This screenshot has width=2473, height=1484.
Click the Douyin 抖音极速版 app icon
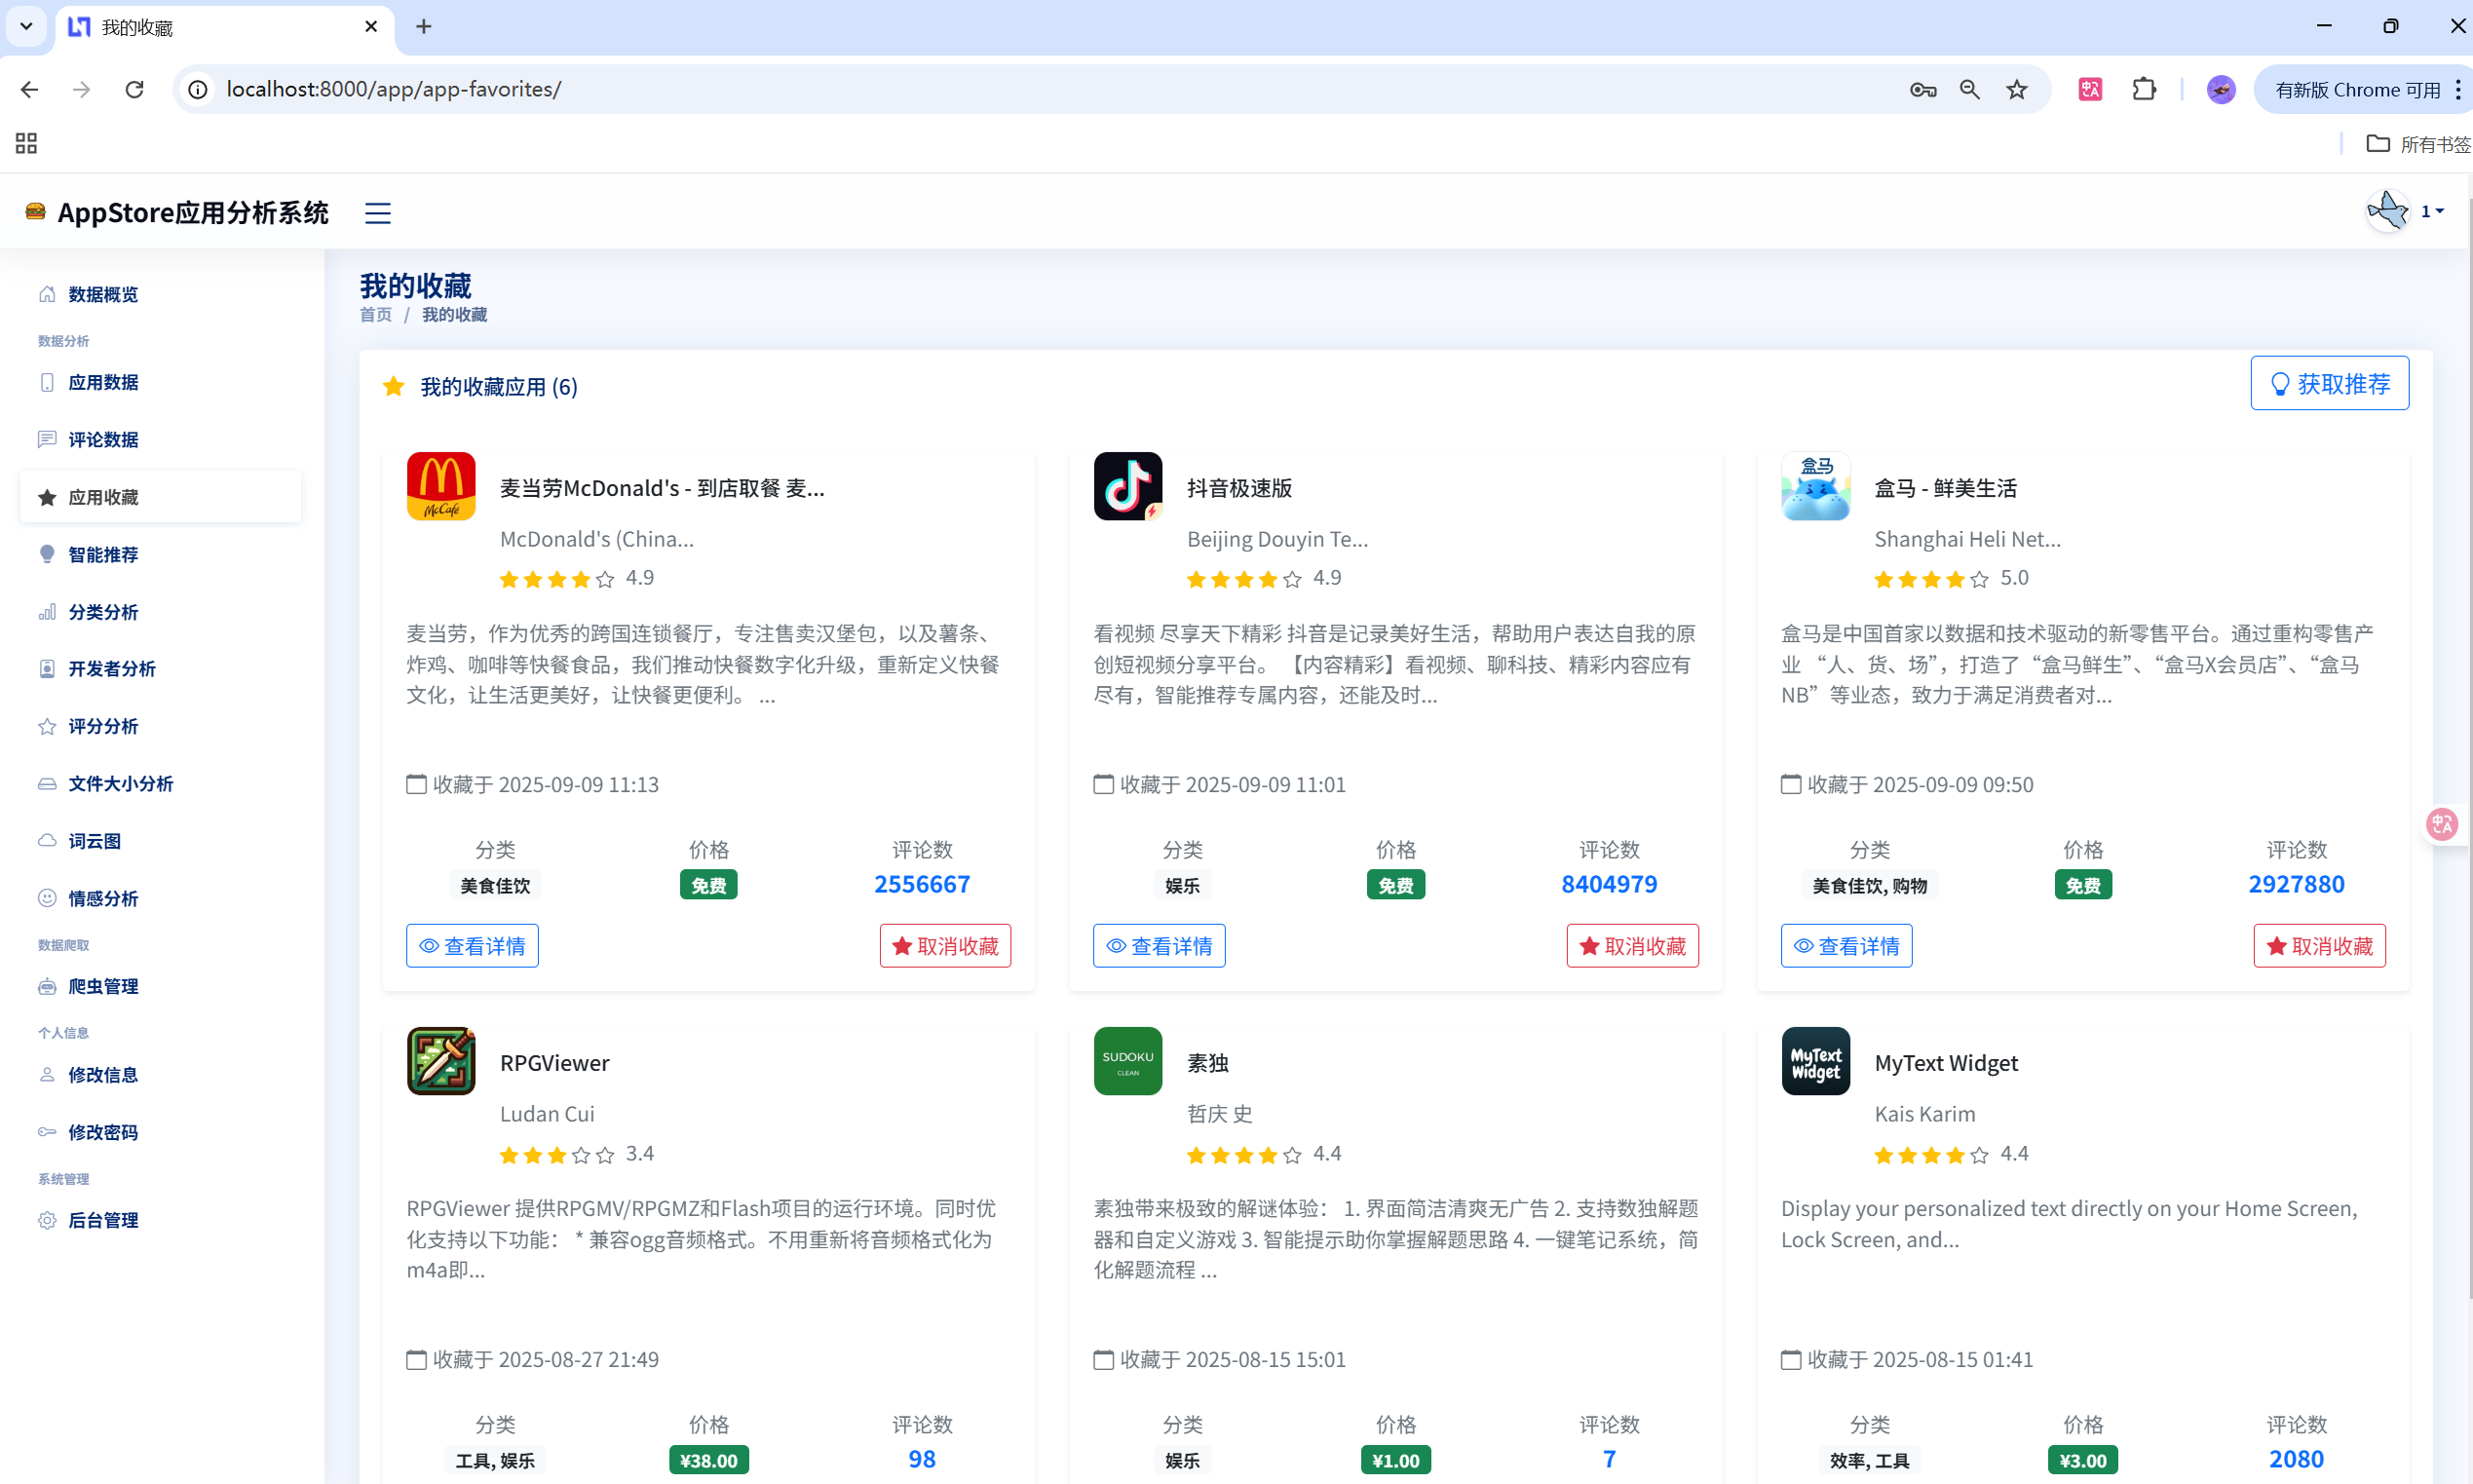[1128, 486]
